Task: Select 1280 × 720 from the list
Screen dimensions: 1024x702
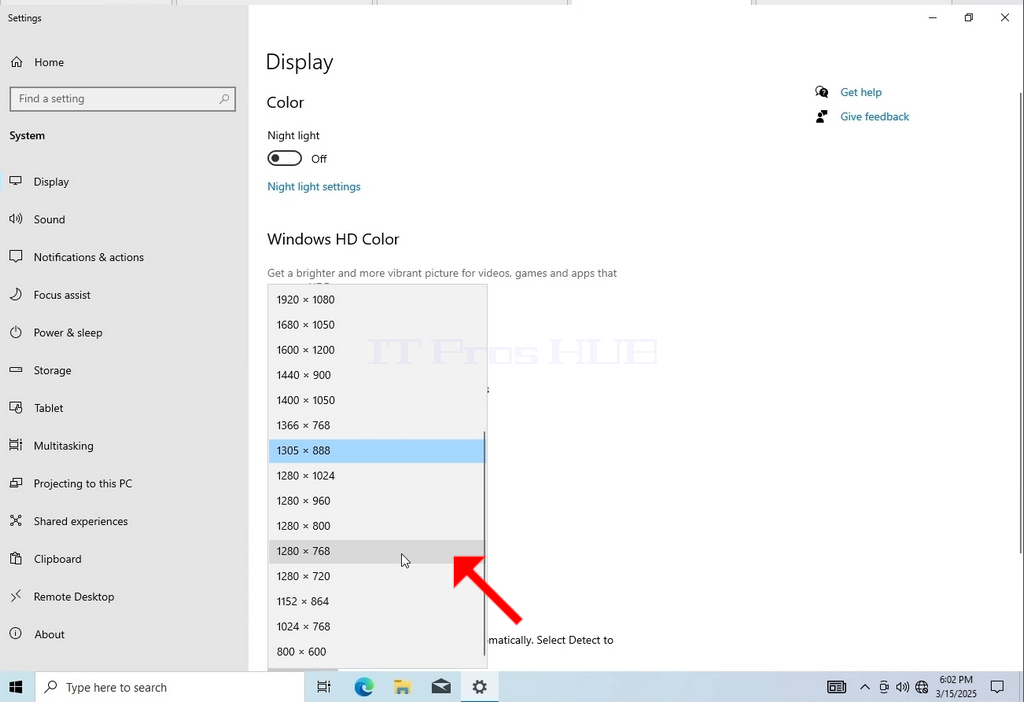Action: pos(377,576)
